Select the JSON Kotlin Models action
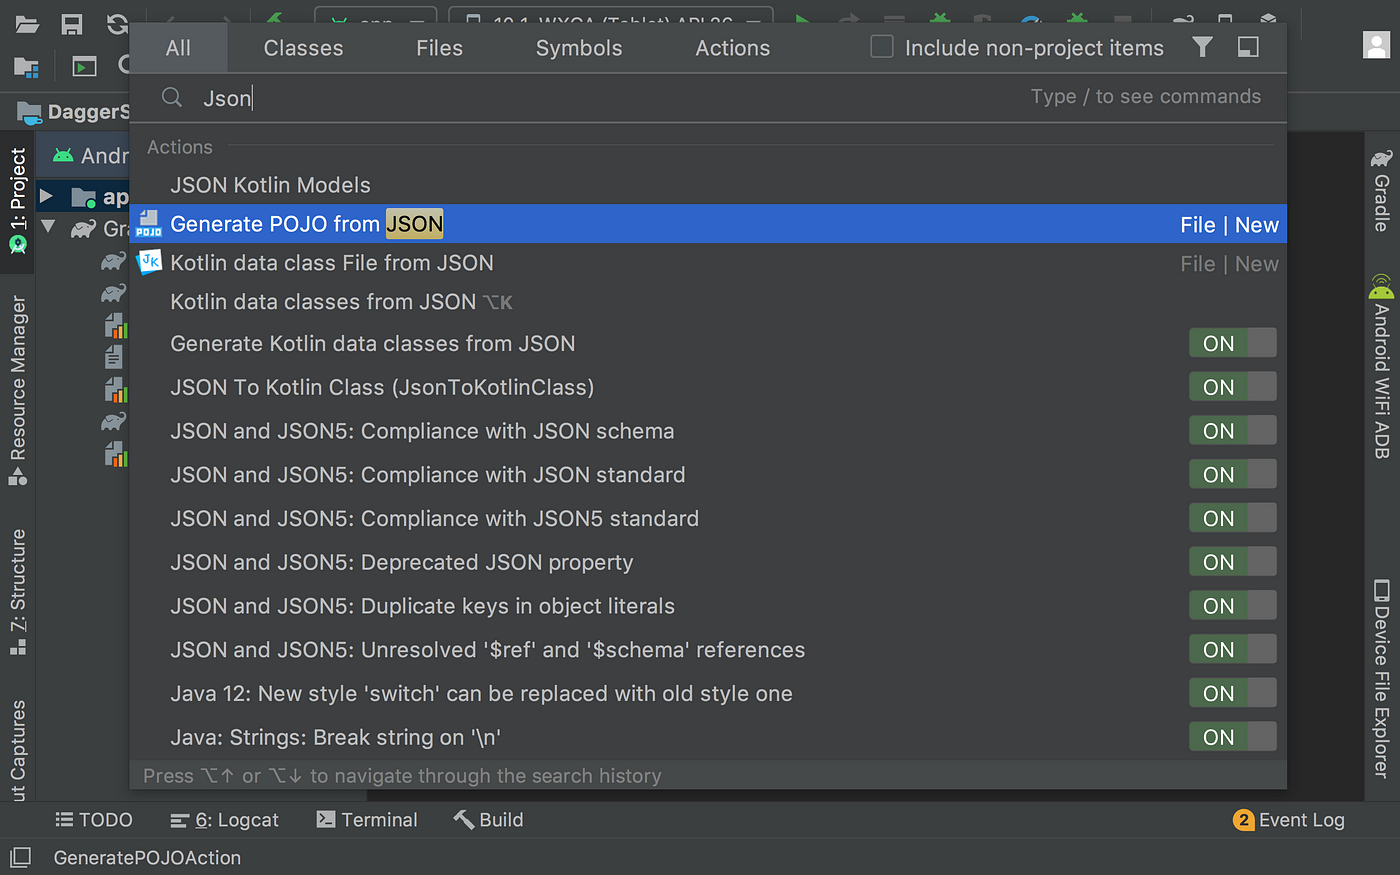 708,185
